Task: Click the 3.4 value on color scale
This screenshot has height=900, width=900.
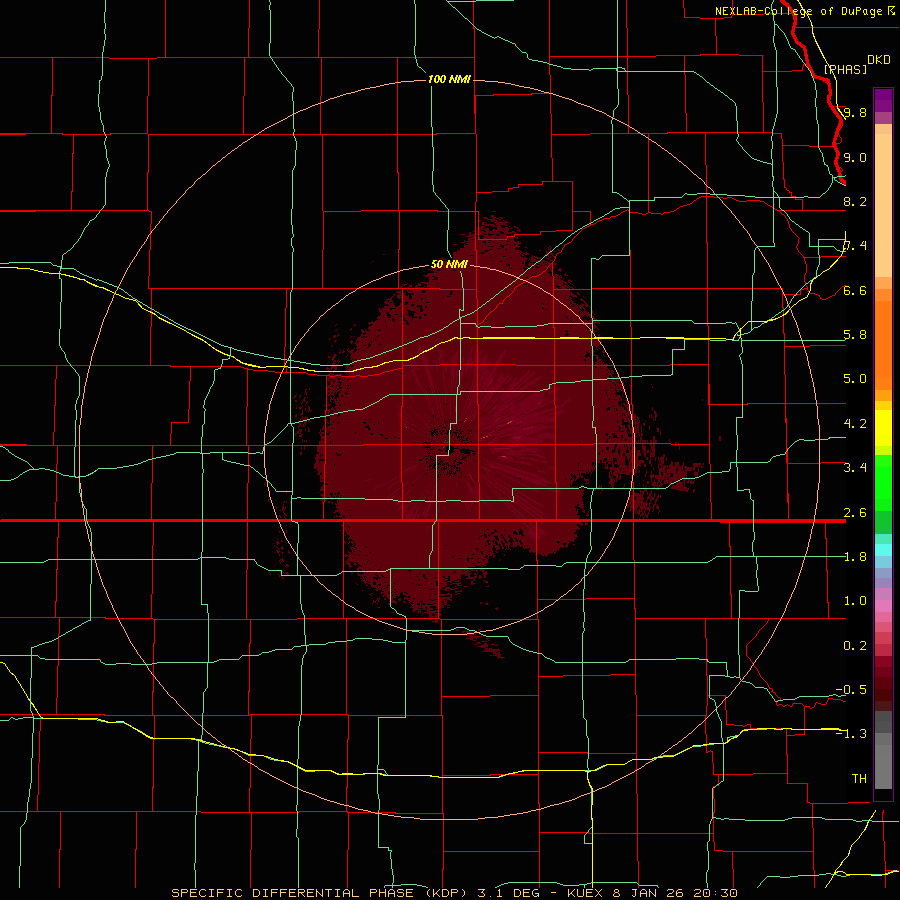Action: click(855, 468)
